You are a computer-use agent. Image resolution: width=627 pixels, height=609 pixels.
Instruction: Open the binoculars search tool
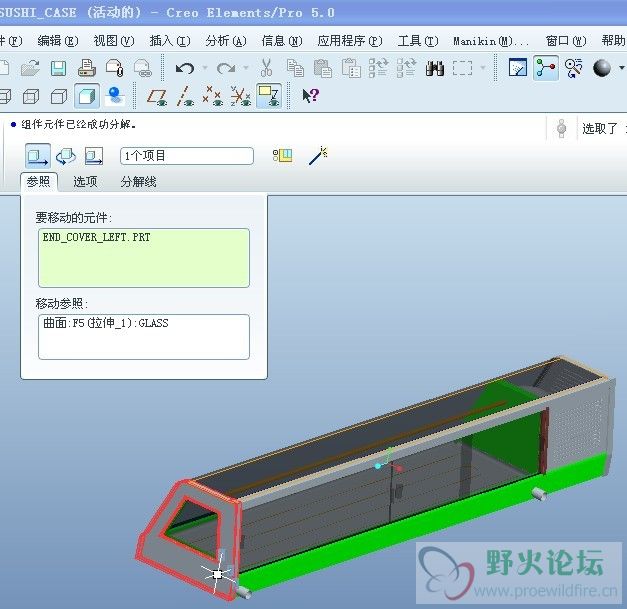[435, 68]
